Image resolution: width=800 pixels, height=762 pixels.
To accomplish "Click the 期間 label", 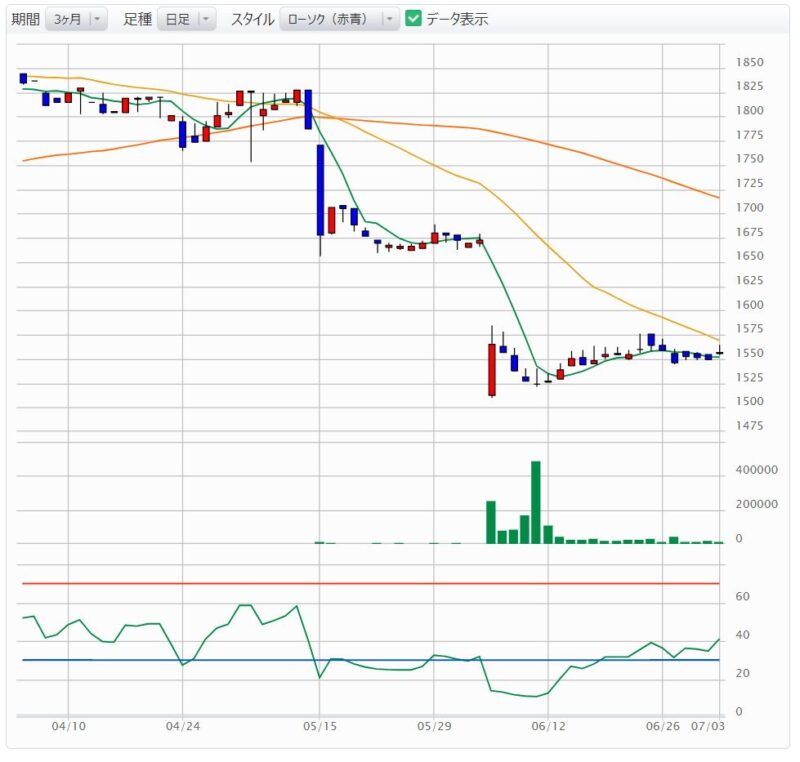I will [26, 19].
